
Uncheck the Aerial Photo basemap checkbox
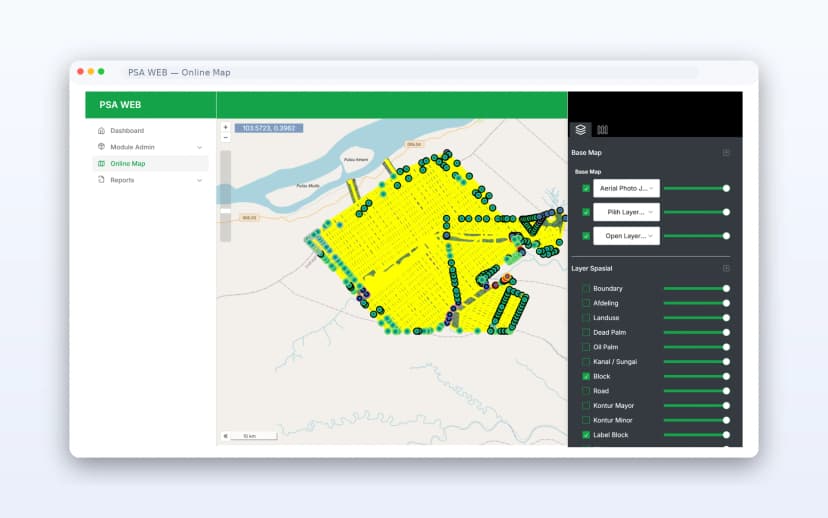(x=586, y=189)
